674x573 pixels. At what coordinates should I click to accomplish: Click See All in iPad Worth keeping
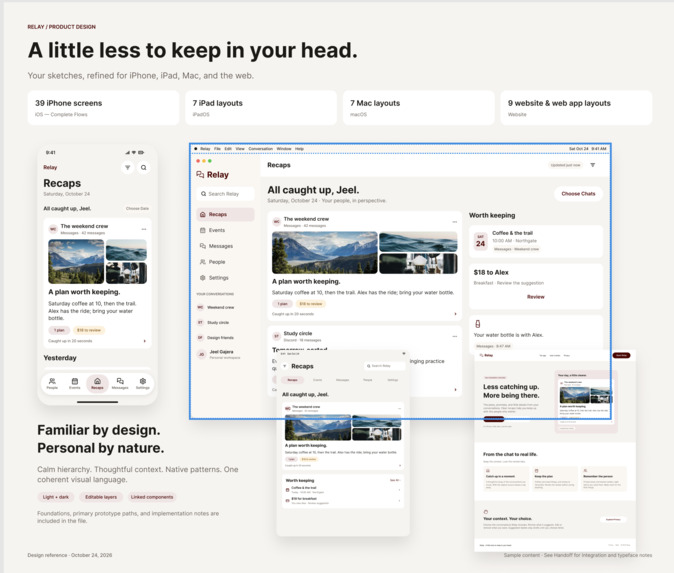pyautogui.click(x=395, y=480)
